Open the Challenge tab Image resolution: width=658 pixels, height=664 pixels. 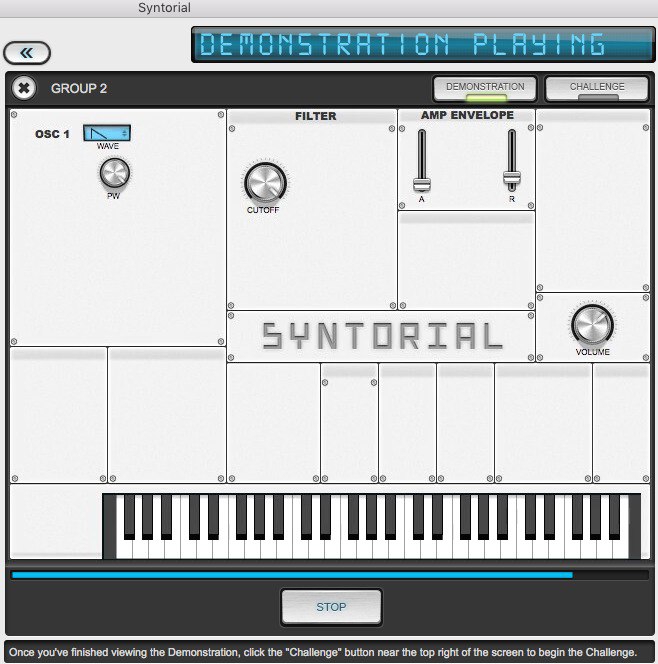[597, 88]
